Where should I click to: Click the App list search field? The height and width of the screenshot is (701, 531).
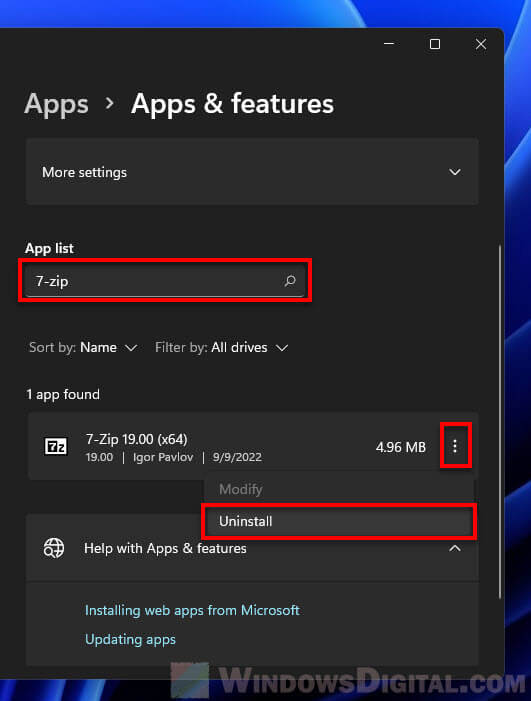165,281
